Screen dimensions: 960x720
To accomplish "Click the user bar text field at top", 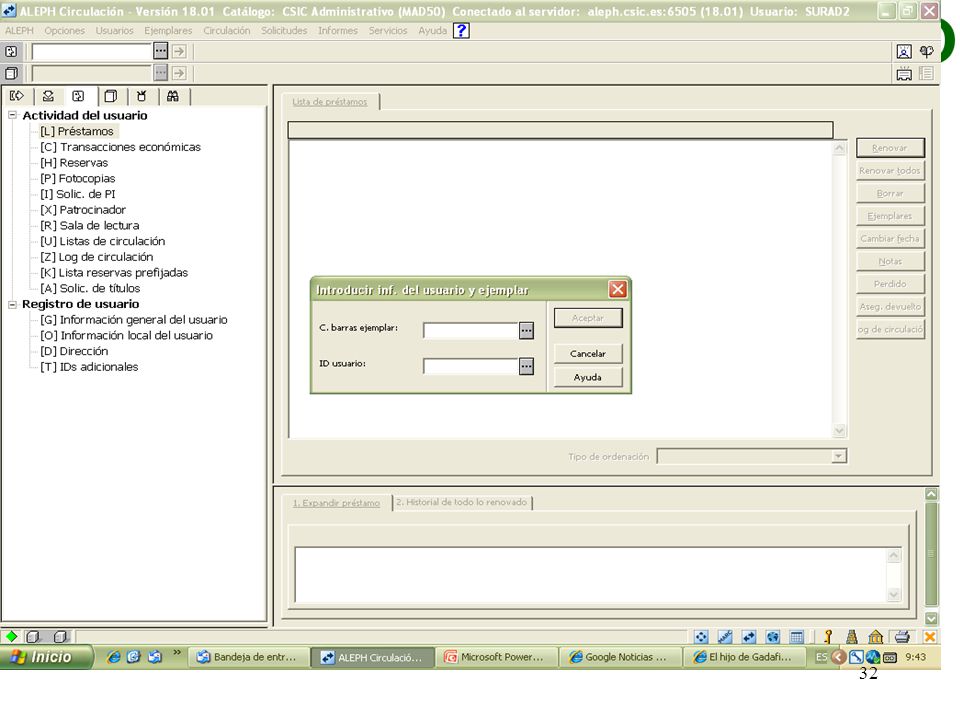I will click(x=91, y=51).
